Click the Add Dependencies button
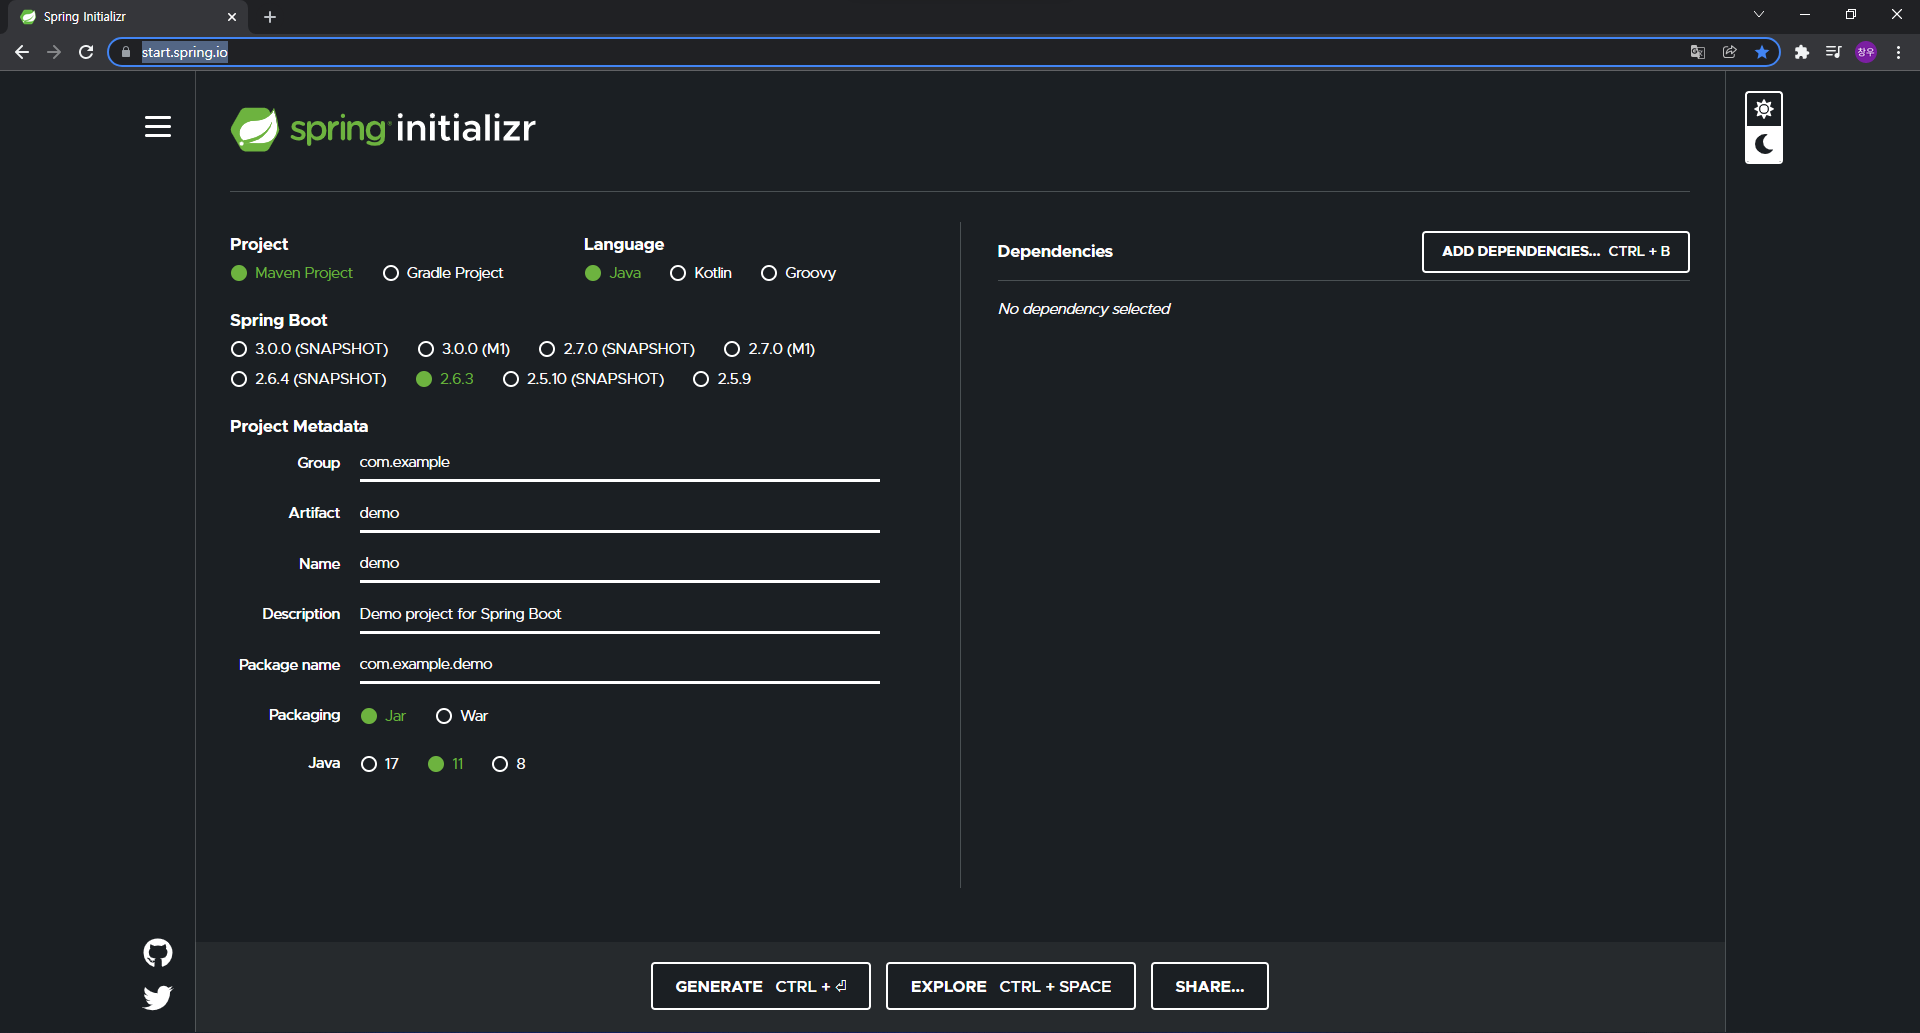Viewport: 1920px width, 1033px height. click(x=1556, y=252)
